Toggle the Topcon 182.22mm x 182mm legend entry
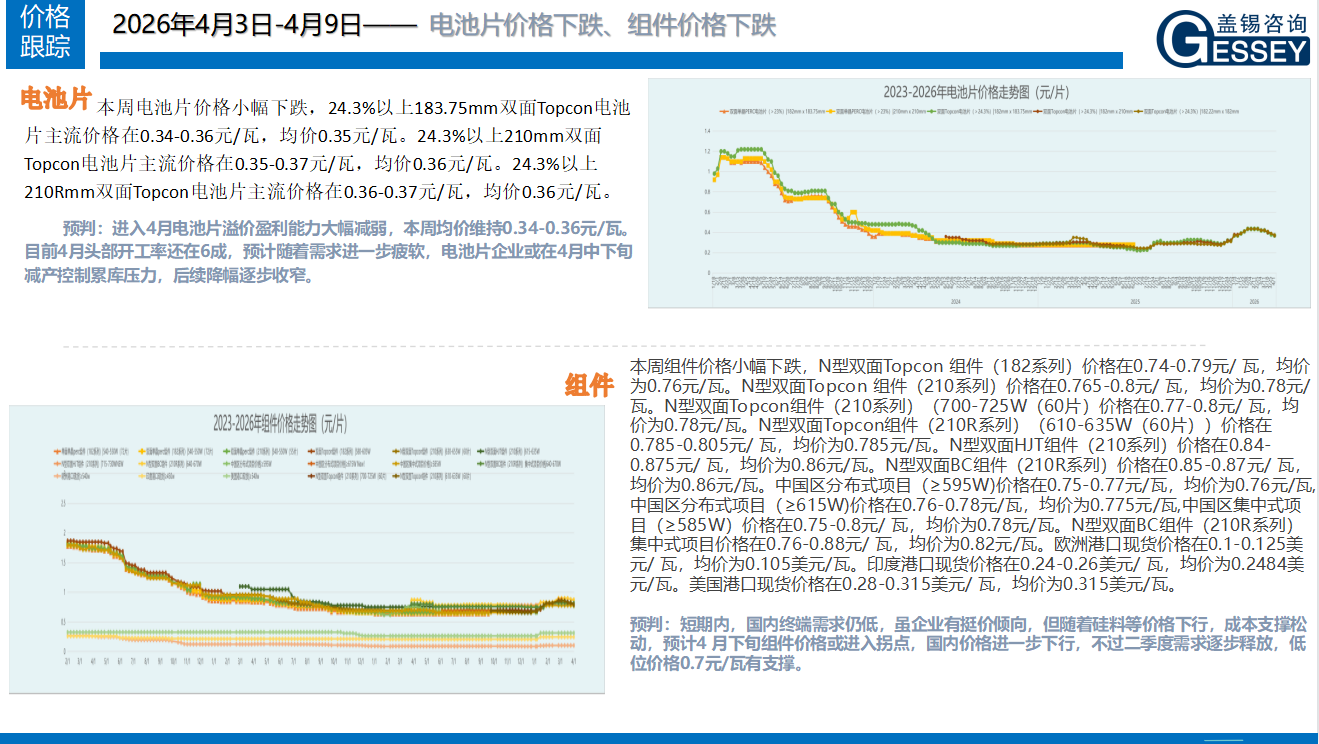Viewport: 1319px width, 744px height. tap(1190, 113)
